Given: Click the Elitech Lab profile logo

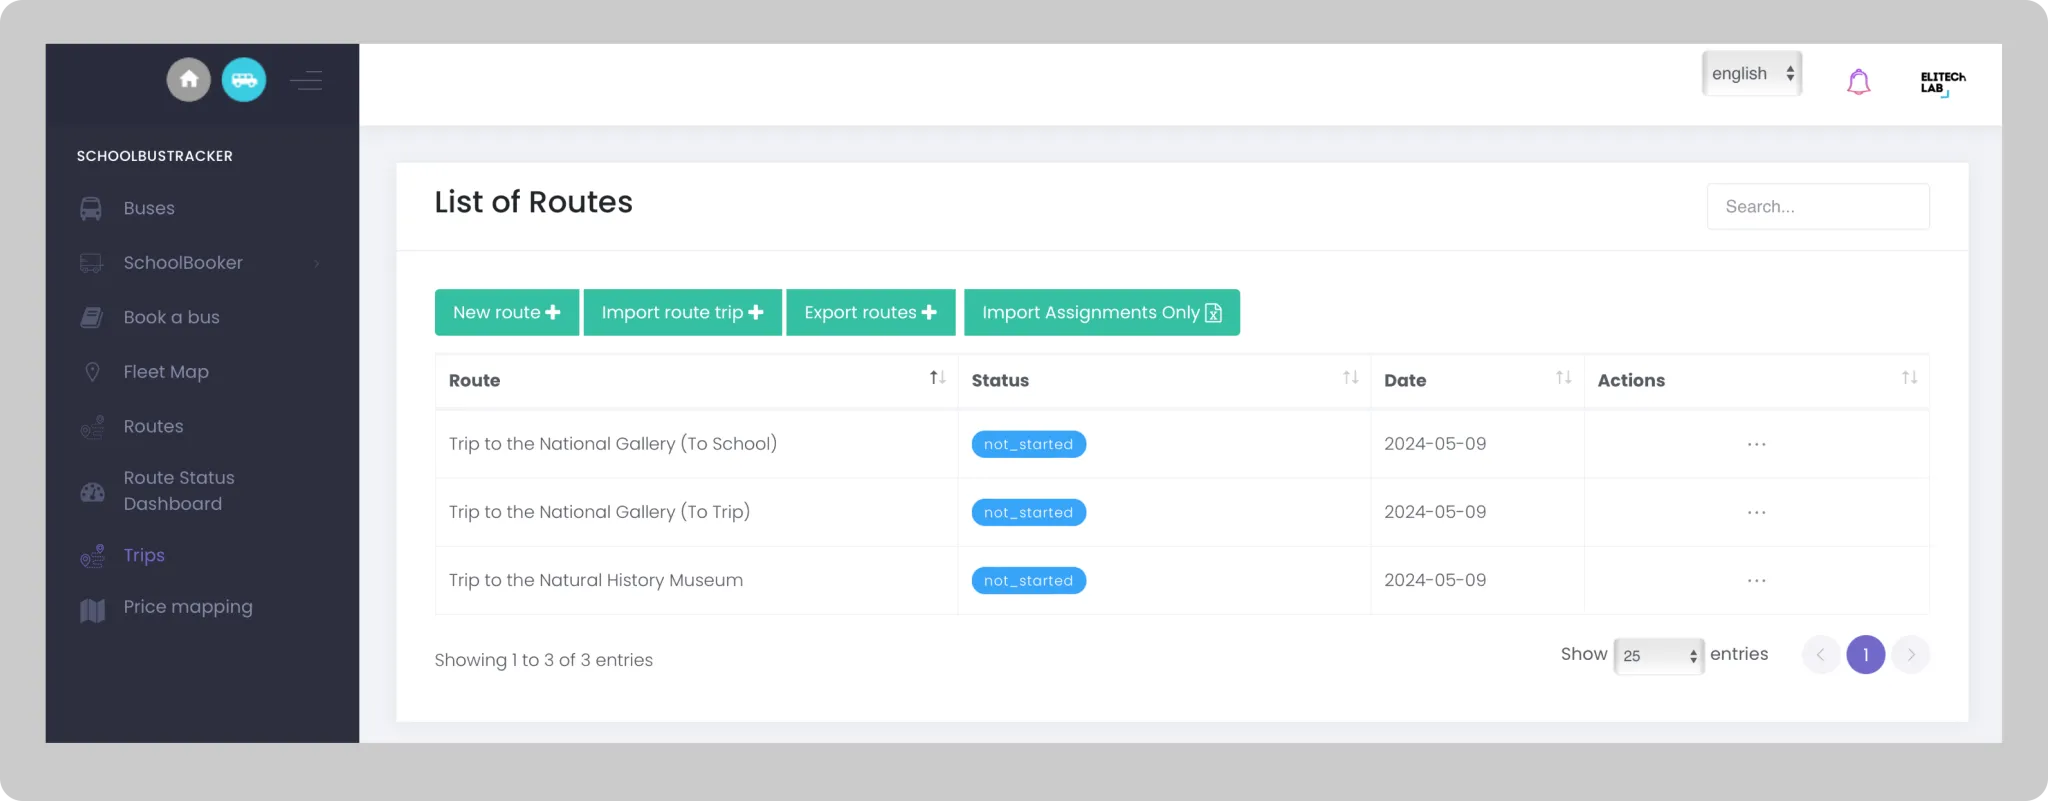Looking at the screenshot, I should coord(1941,82).
